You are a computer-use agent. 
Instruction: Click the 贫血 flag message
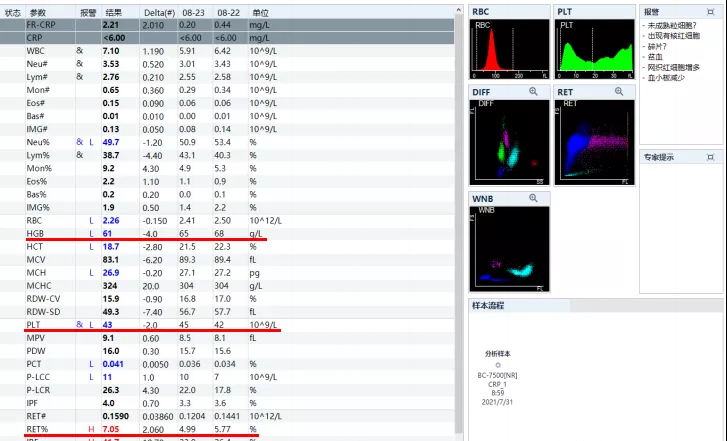655,57
